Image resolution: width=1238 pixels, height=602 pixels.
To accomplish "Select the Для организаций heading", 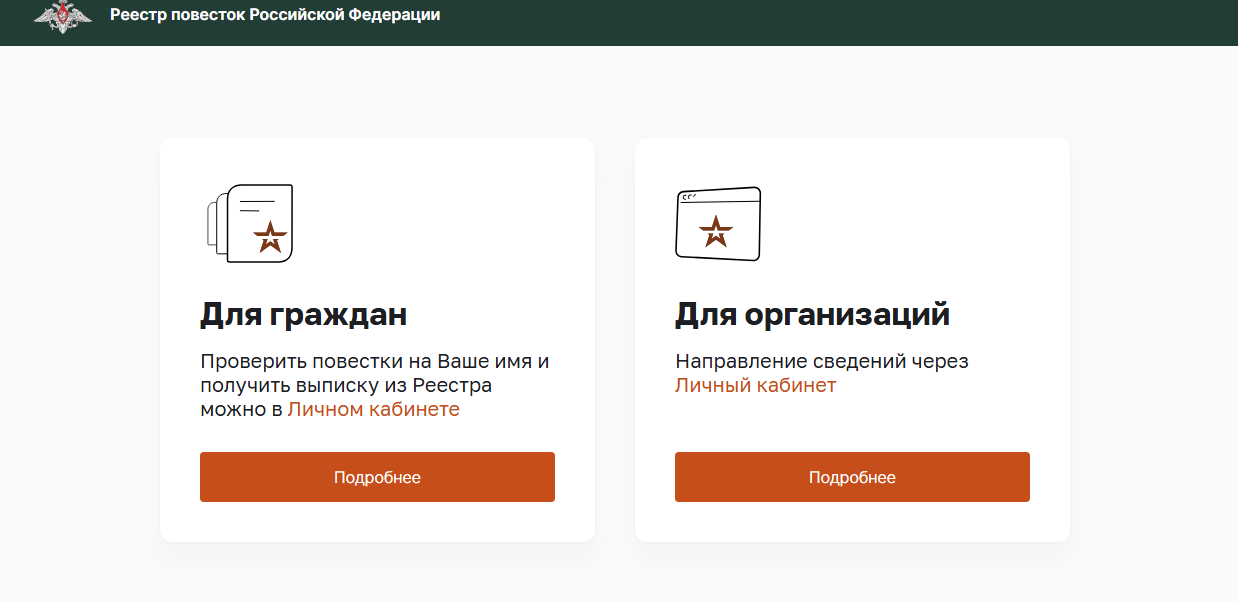I will click(812, 315).
